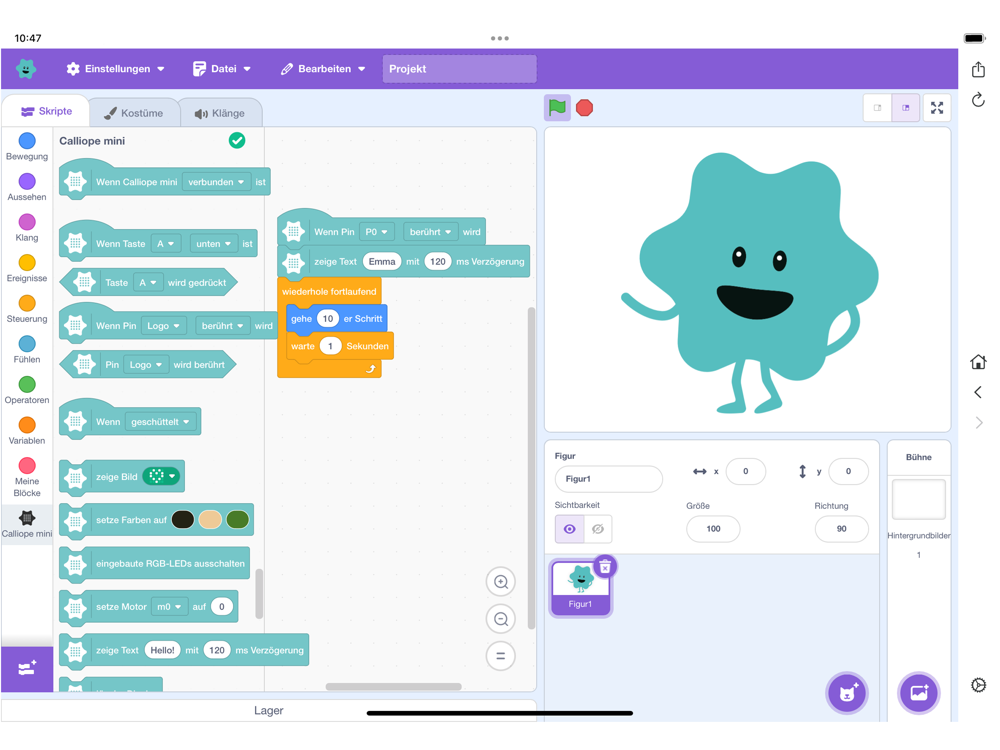
Task: Reset workspace zoom with equals button
Action: point(501,656)
